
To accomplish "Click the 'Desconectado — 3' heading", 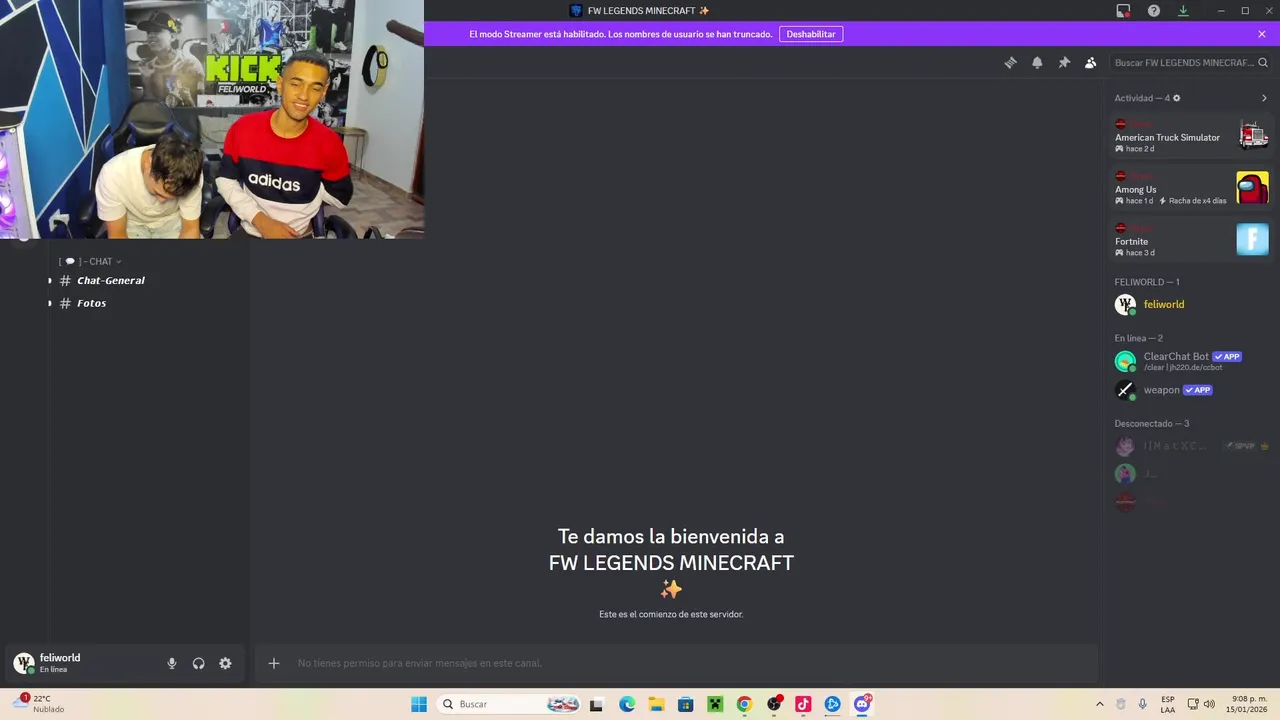I will tap(1152, 424).
